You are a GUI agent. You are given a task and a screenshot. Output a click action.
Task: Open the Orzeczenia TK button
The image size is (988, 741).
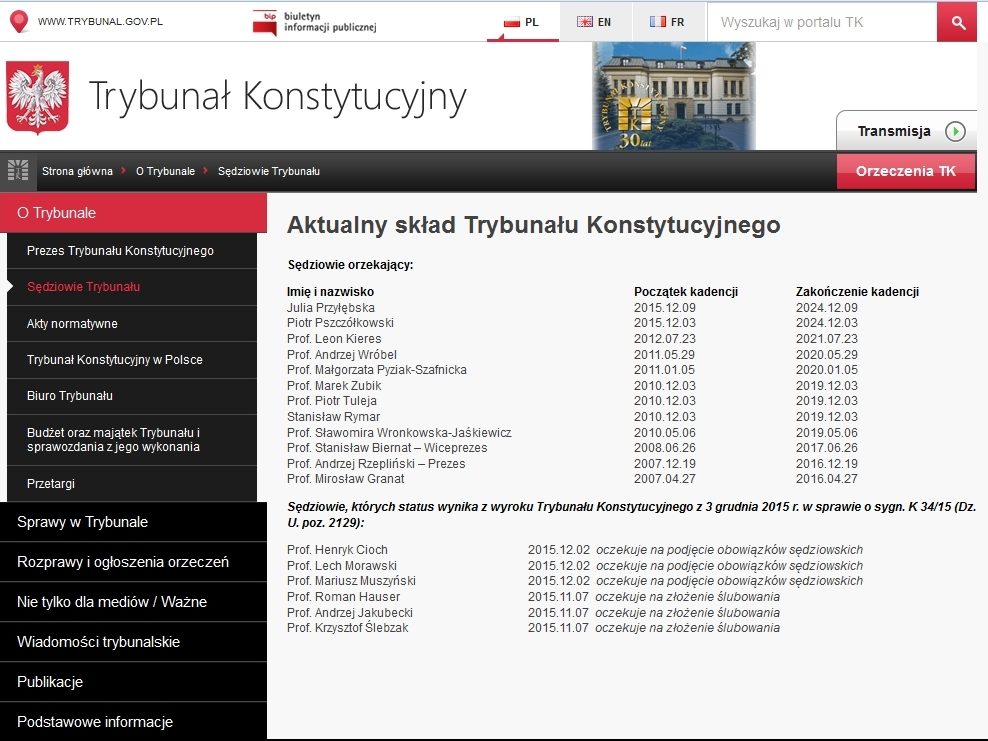coord(905,171)
